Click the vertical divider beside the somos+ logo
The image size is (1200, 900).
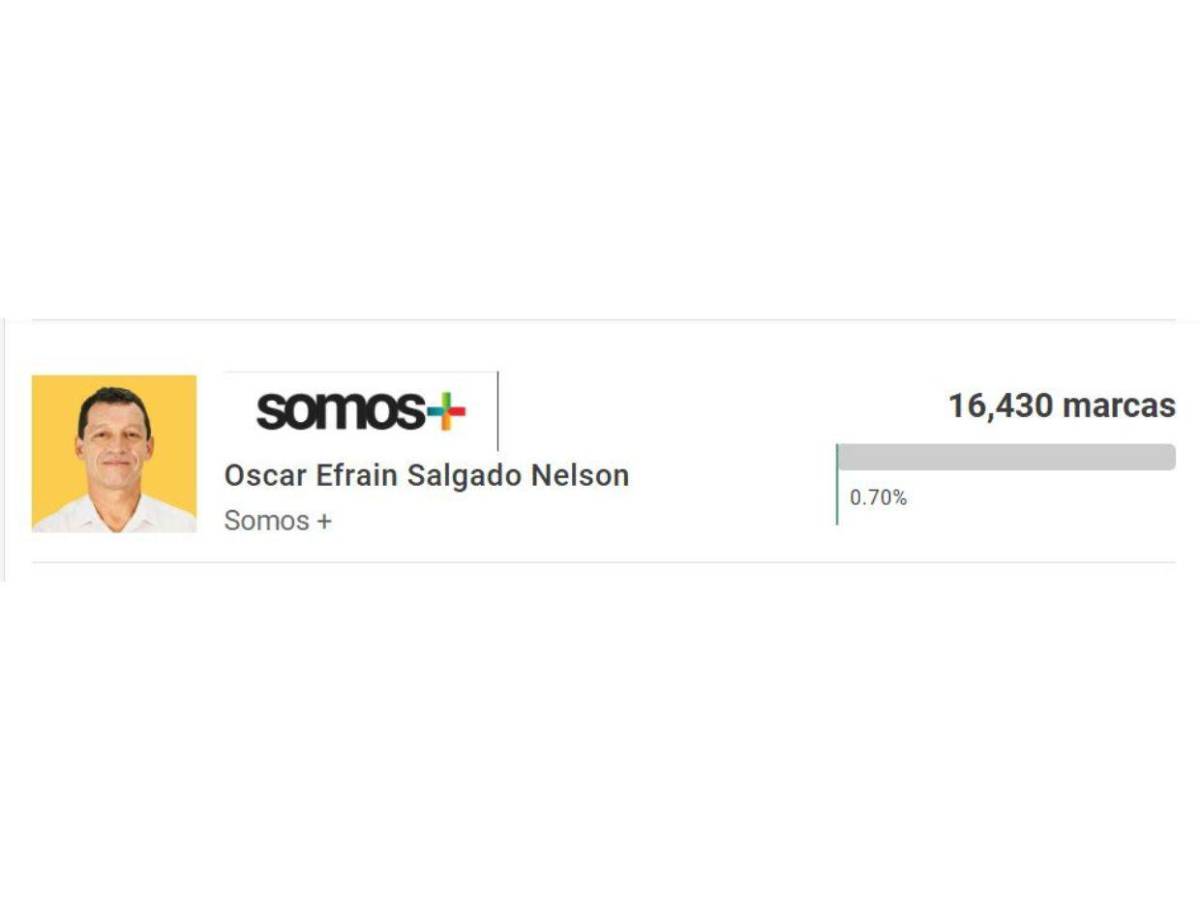pos(497,411)
